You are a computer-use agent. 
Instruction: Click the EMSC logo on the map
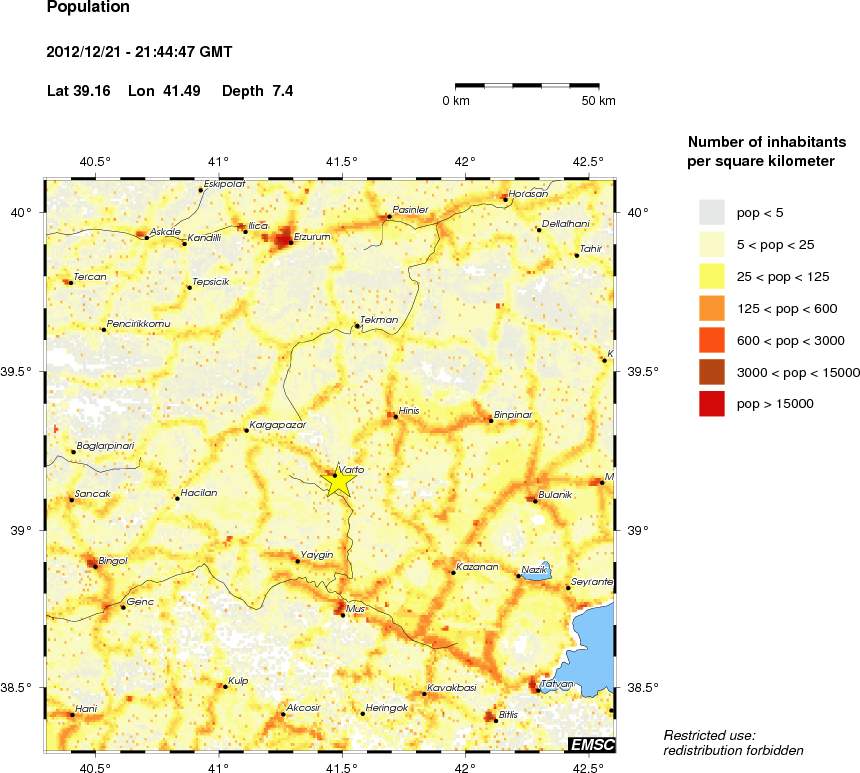click(591, 745)
